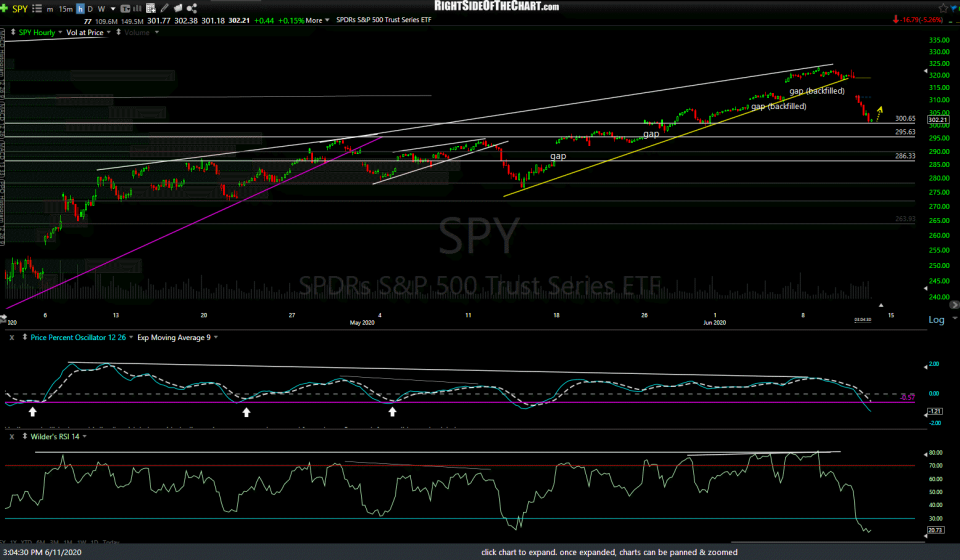Open Exp Moving Average 9 dropdown
Image resolution: width=960 pixels, height=560 pixels.
(x=216, y=337)
